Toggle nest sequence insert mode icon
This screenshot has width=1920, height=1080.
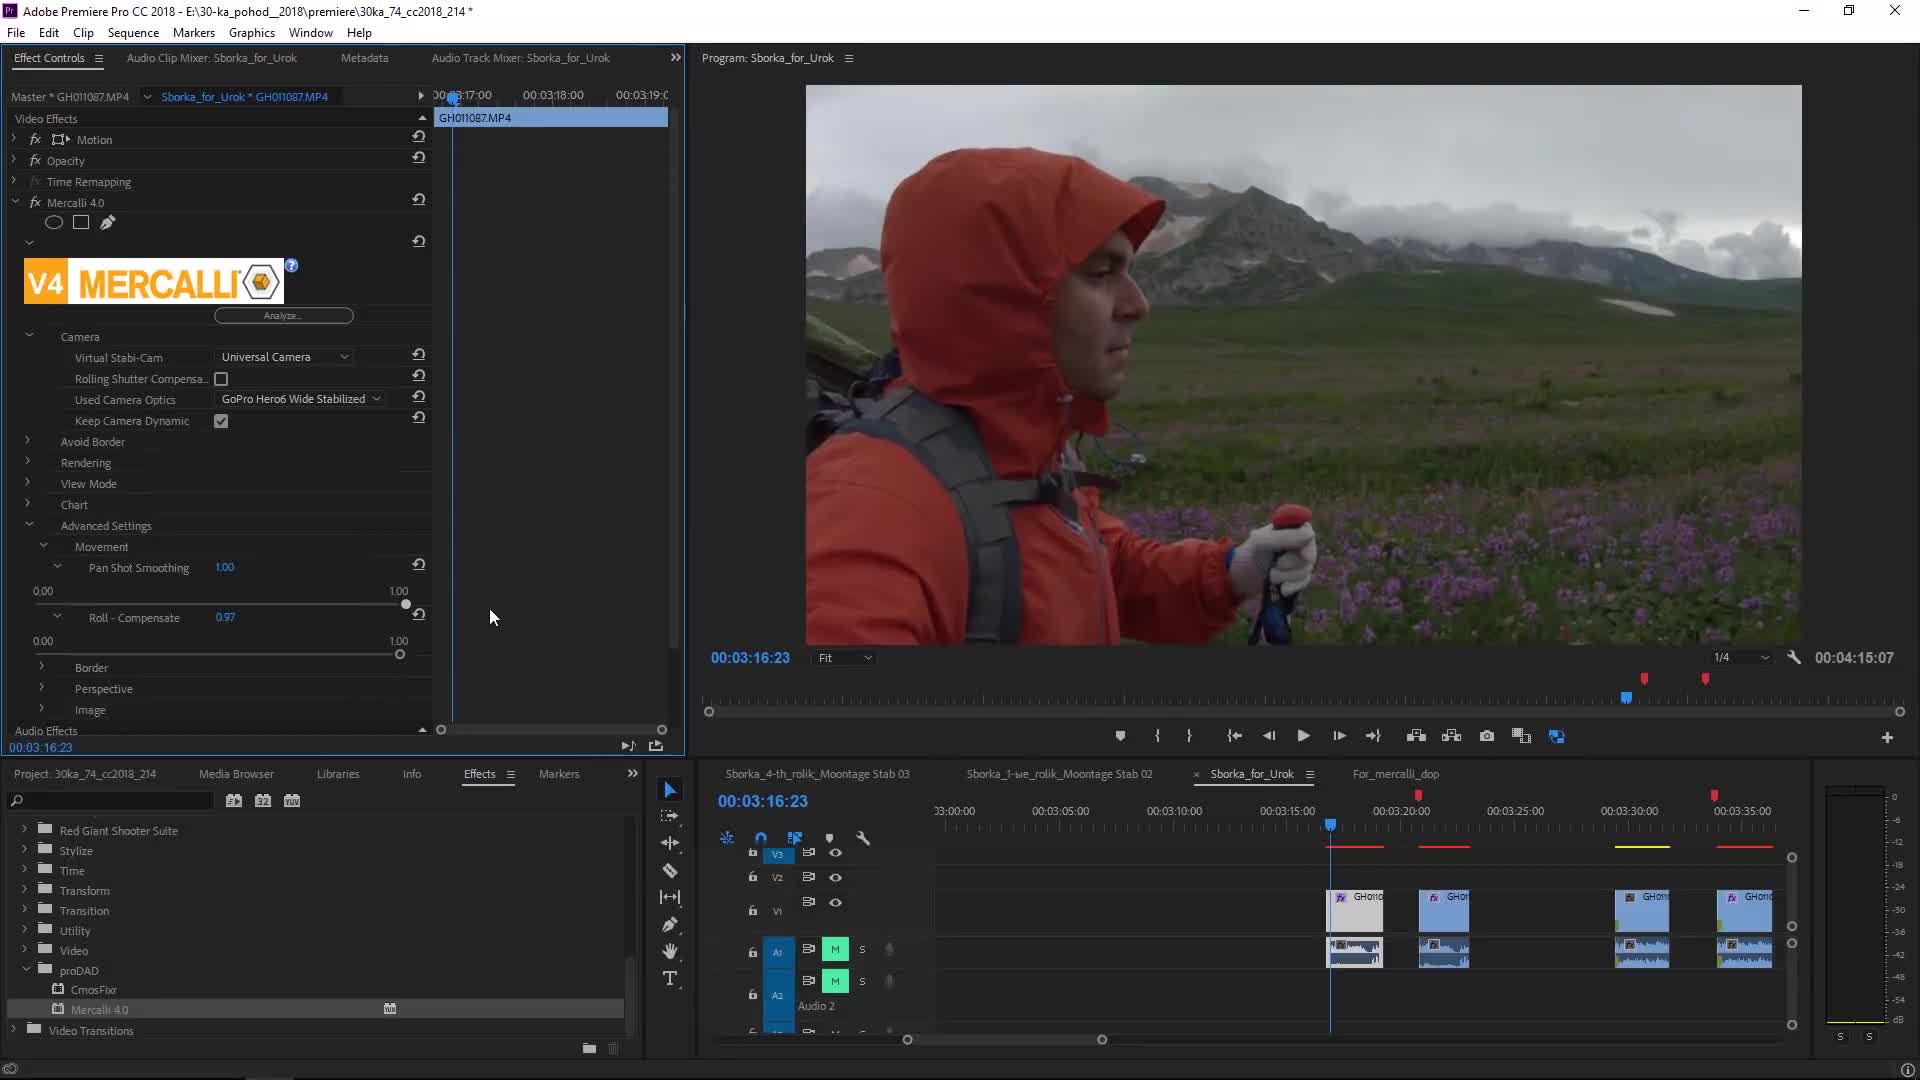(x=727, y=838)
